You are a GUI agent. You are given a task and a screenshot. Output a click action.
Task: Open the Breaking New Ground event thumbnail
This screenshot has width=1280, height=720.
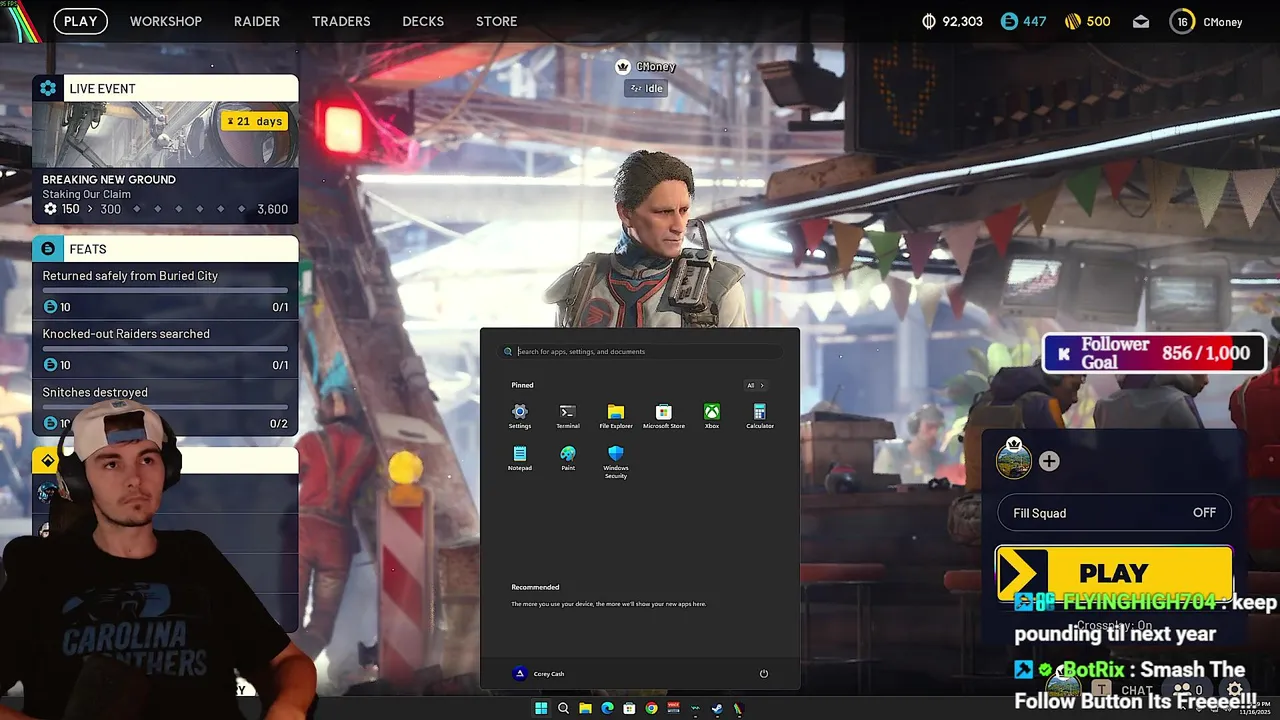pyautogui.click(x=165, y=135)
